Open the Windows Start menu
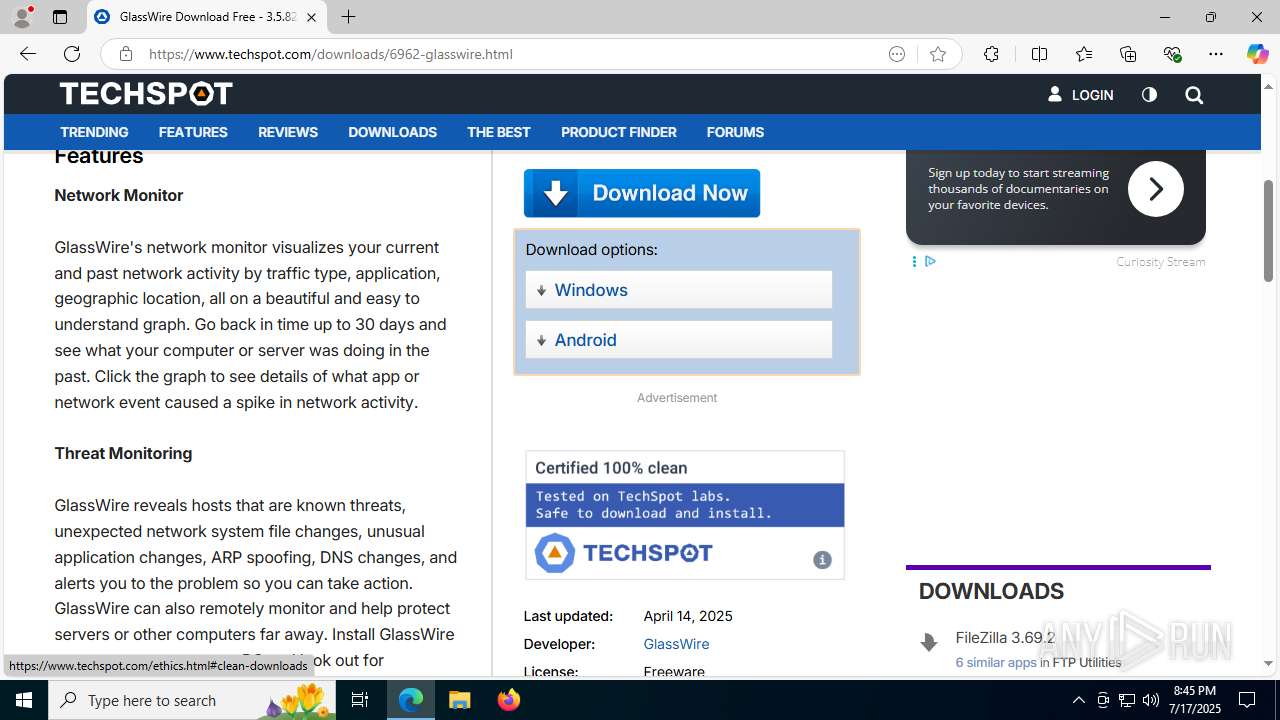The image size is (1280, 720). 24,700
